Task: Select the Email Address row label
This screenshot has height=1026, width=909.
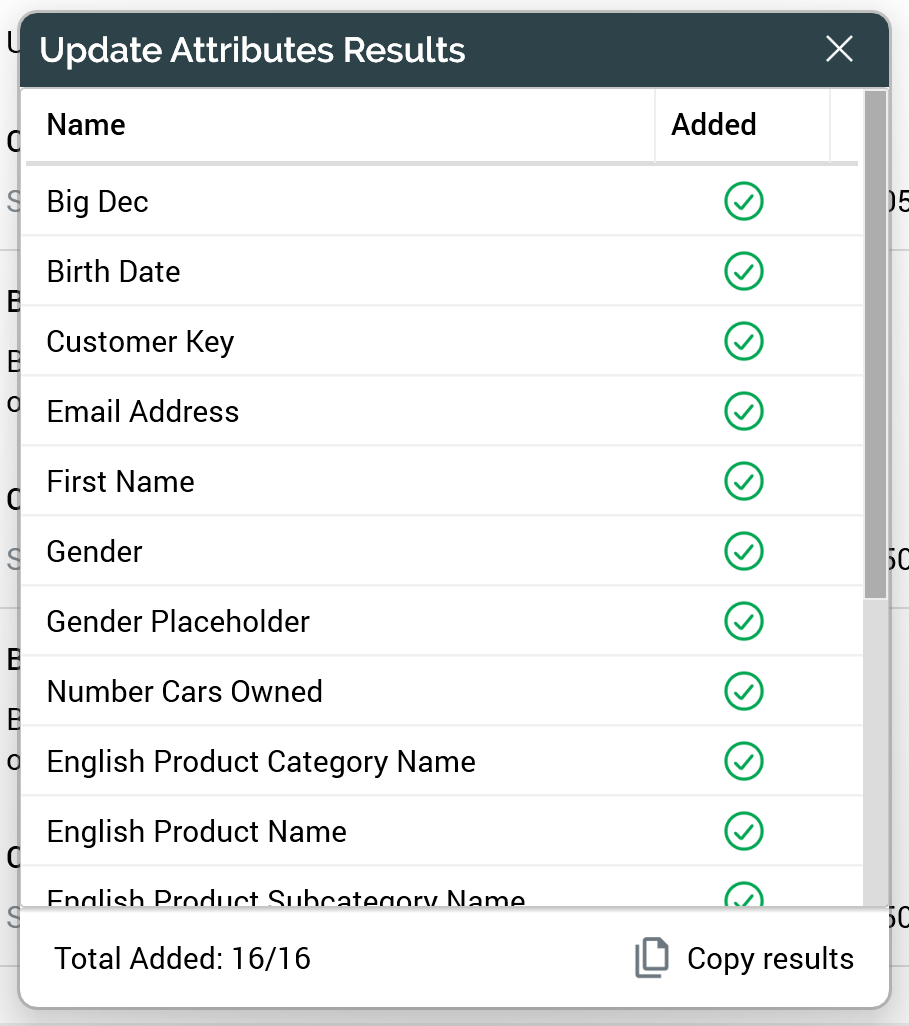Action: tap(143, 412)
